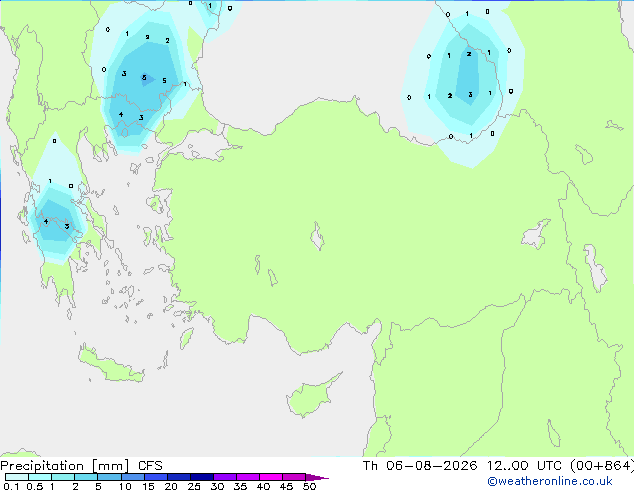Click the '12..00 UTC' time label
Viewport: 634px width, 490px height.
(524, 465)
